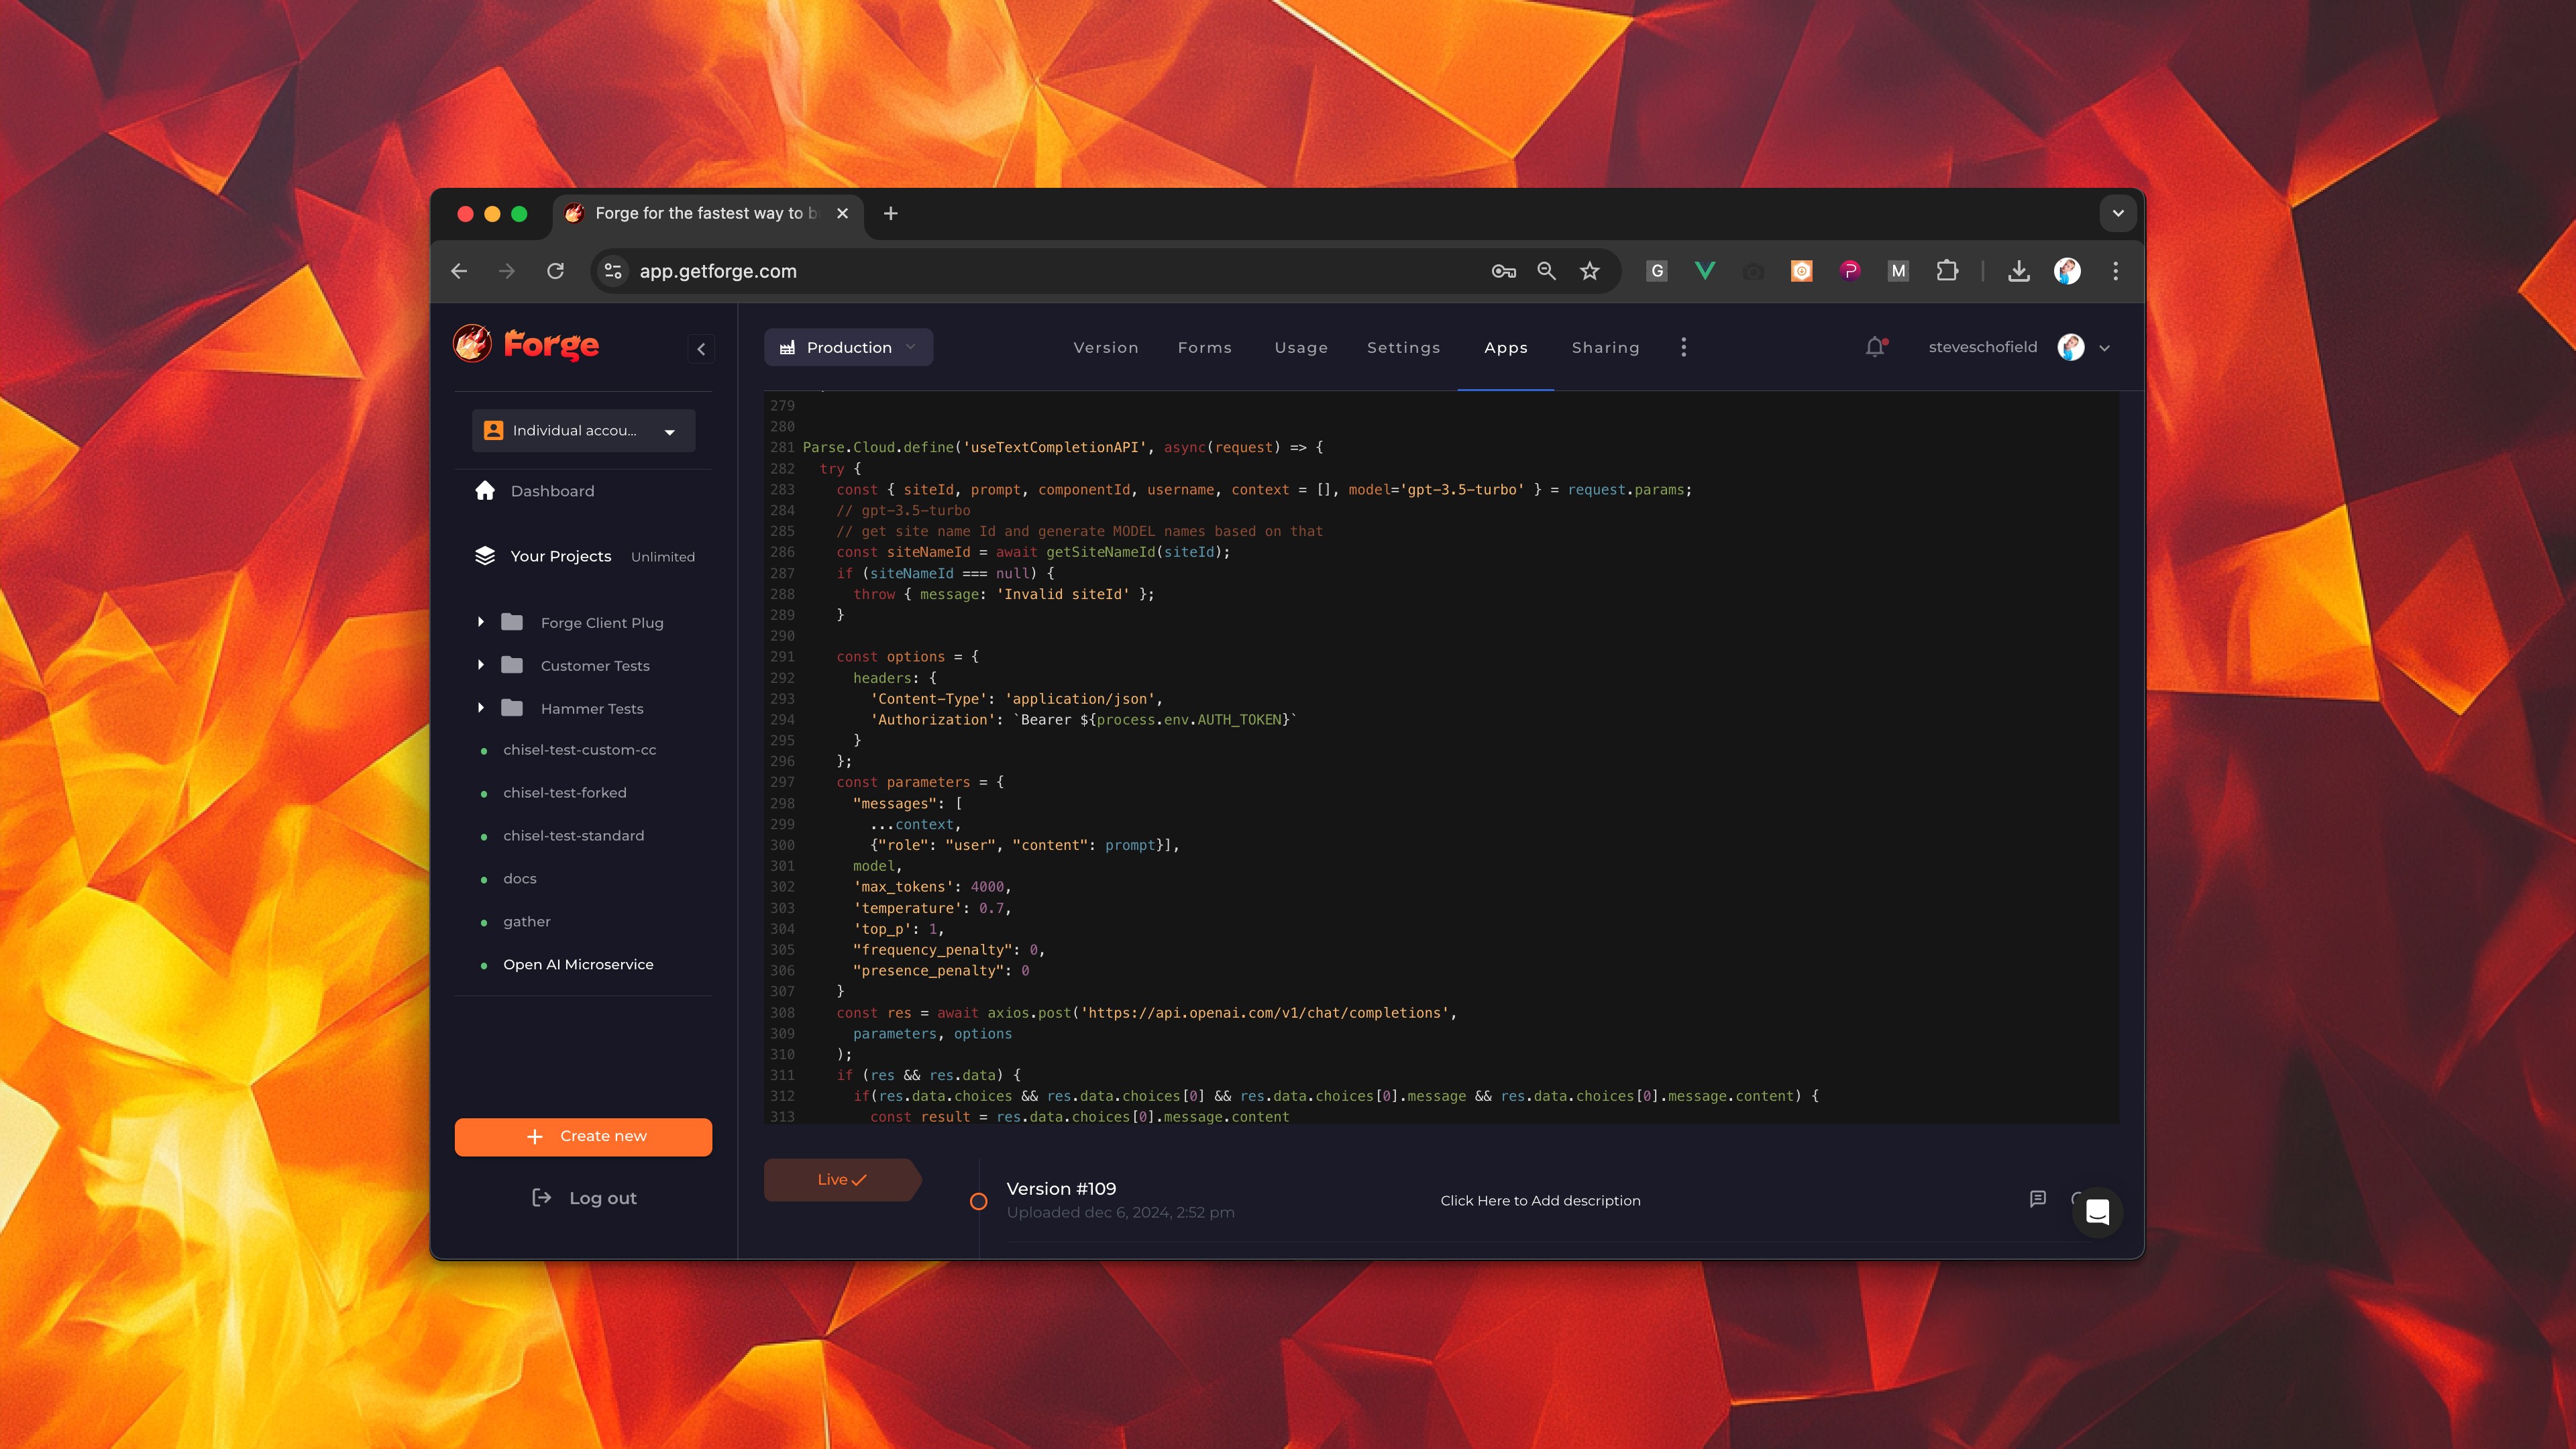The width and height of the screenshot is (2576, 1449).
Task: Show browser downloads
Action: click(2019, 271)
